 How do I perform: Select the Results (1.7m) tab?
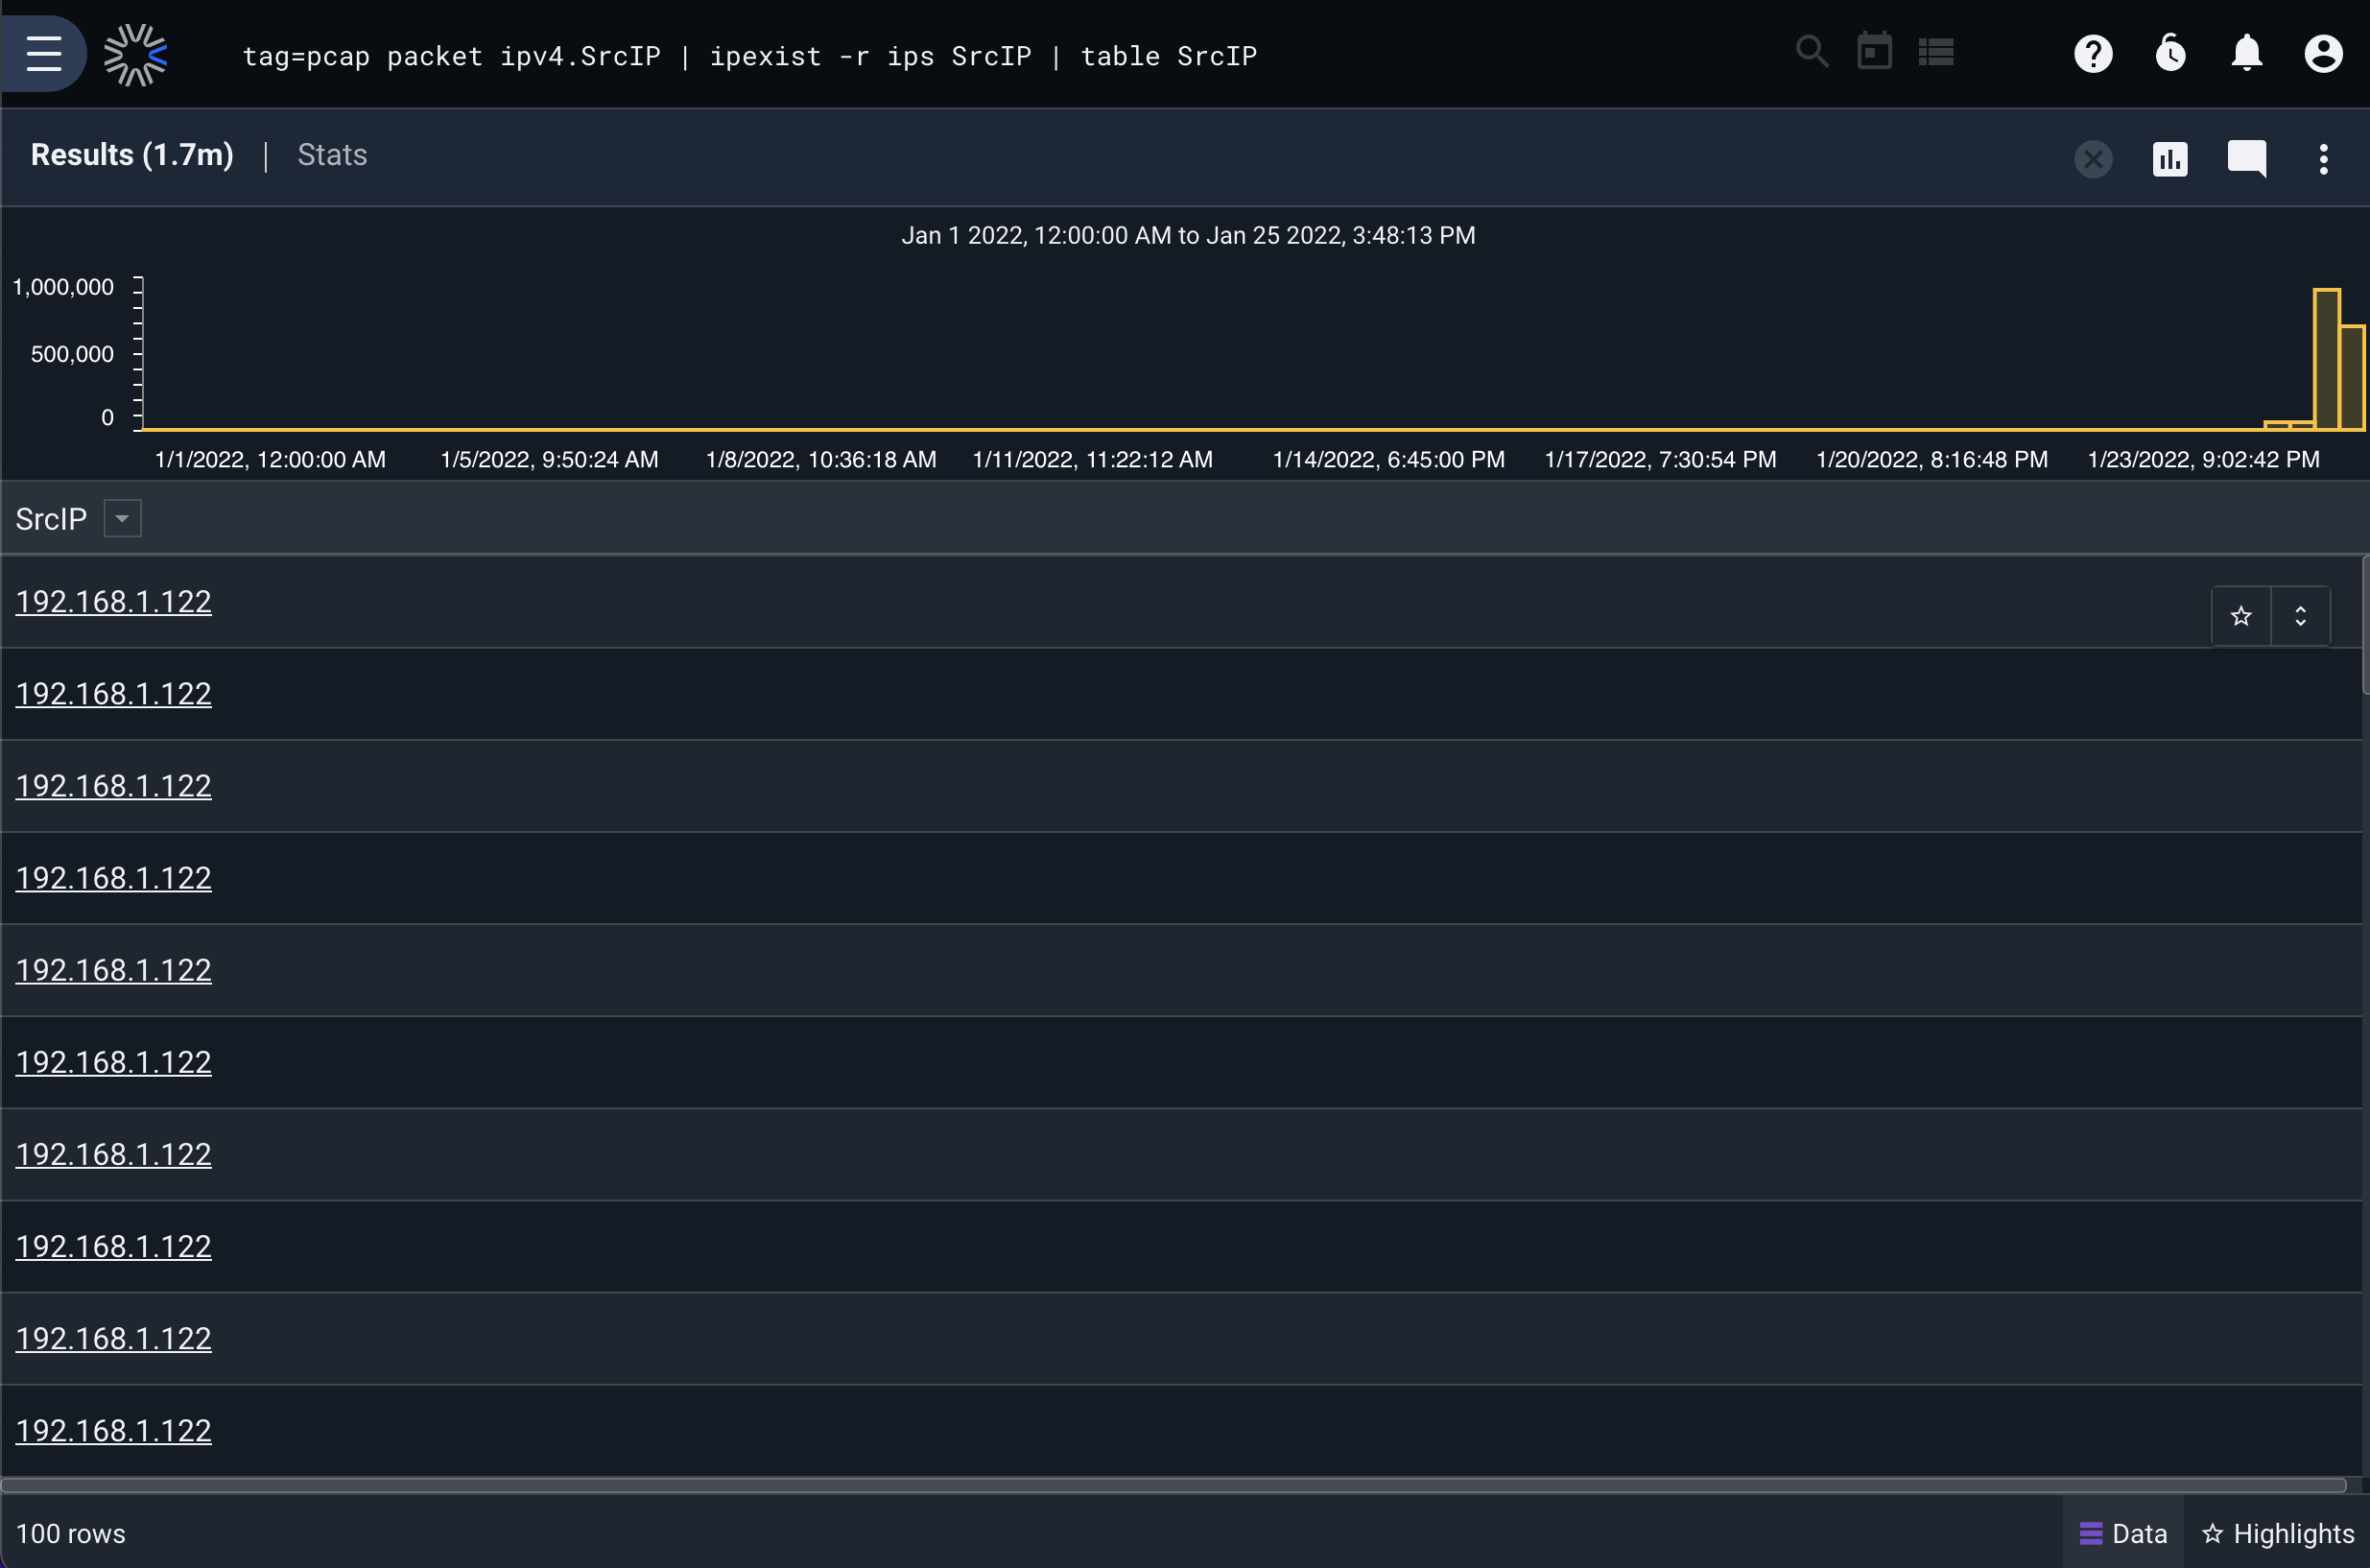(132, 155)
